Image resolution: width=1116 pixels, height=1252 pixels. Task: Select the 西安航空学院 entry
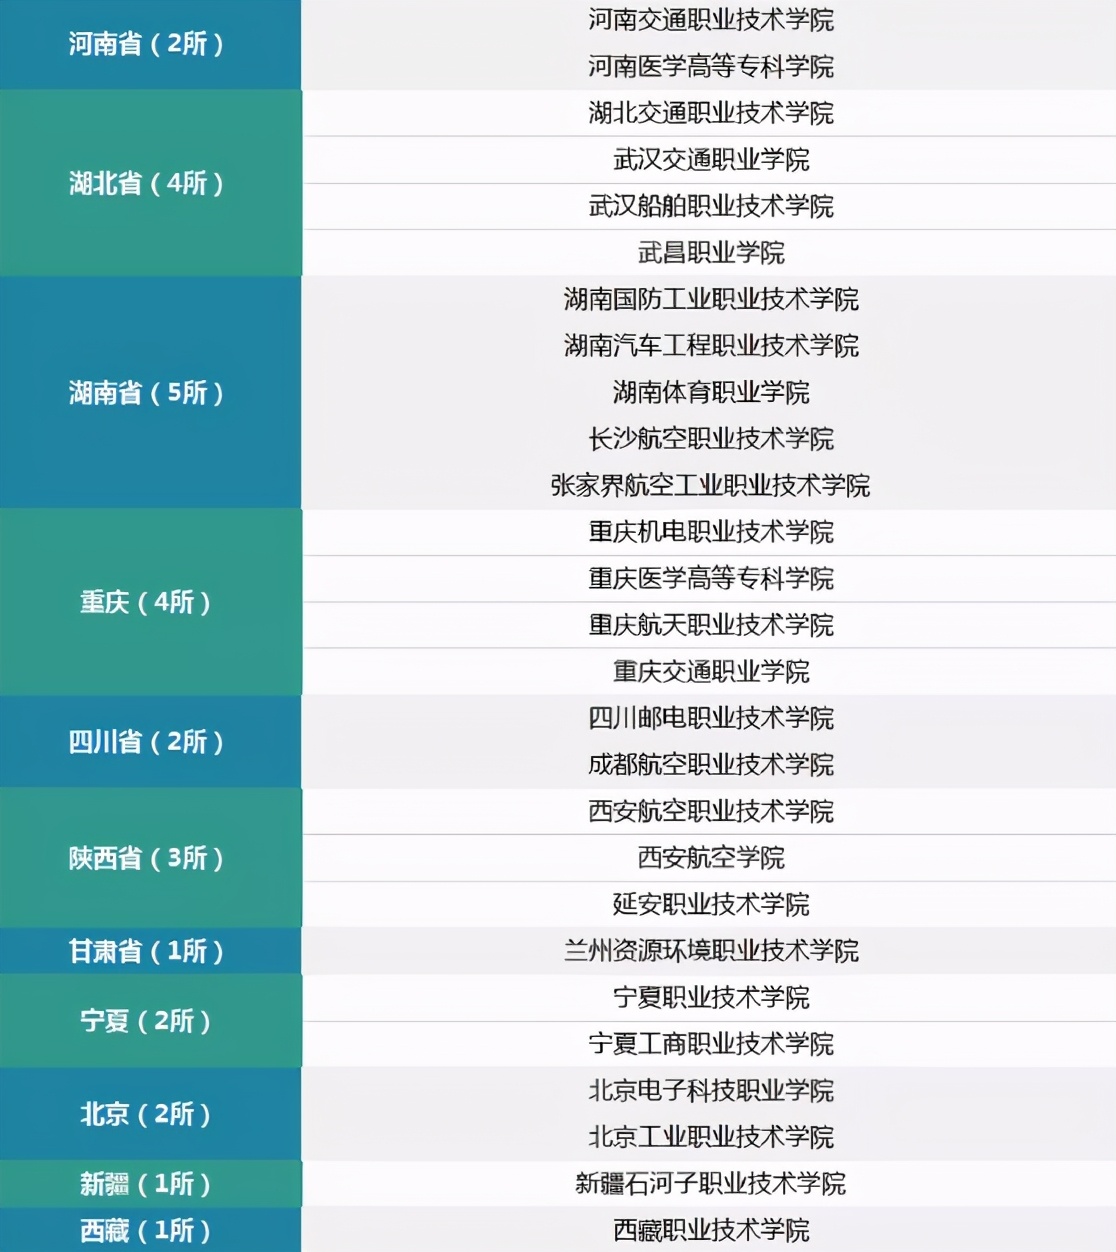[x=710, y=858]
